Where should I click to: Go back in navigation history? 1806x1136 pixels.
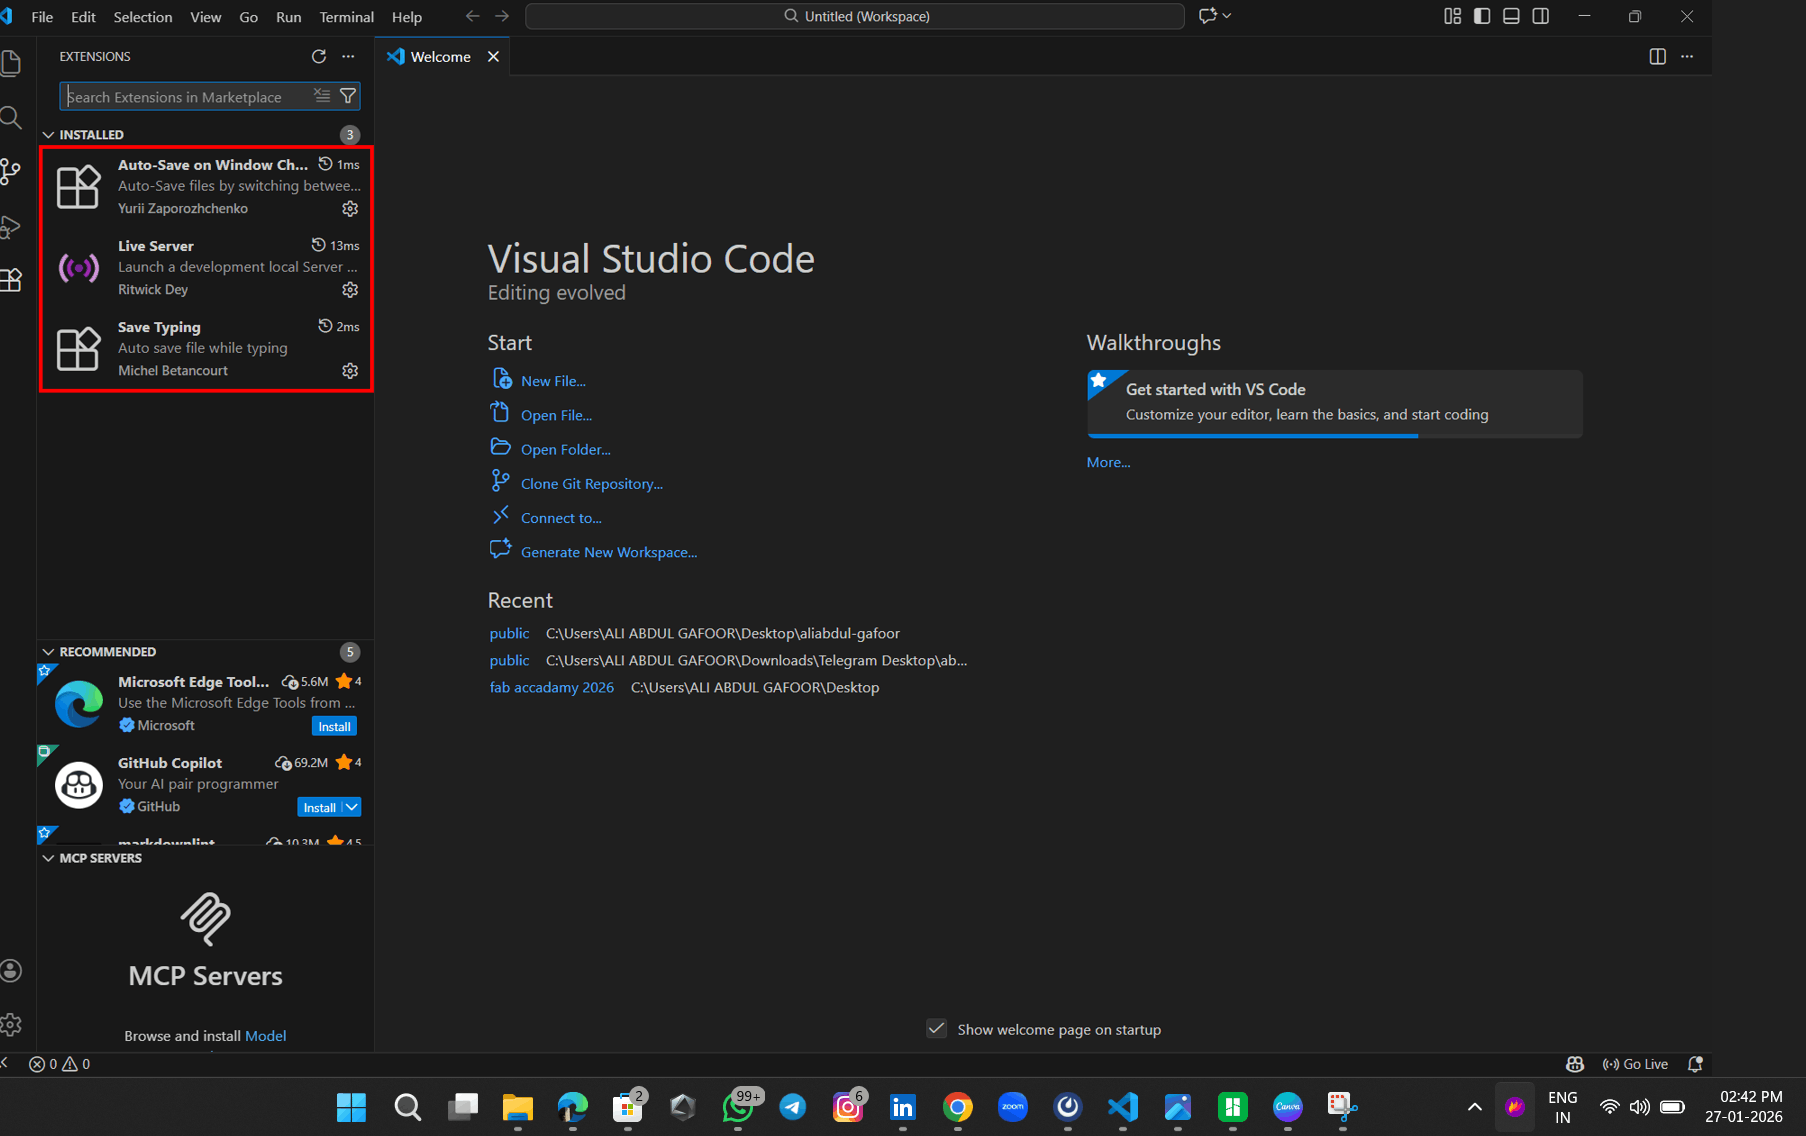tap(472, 16)
